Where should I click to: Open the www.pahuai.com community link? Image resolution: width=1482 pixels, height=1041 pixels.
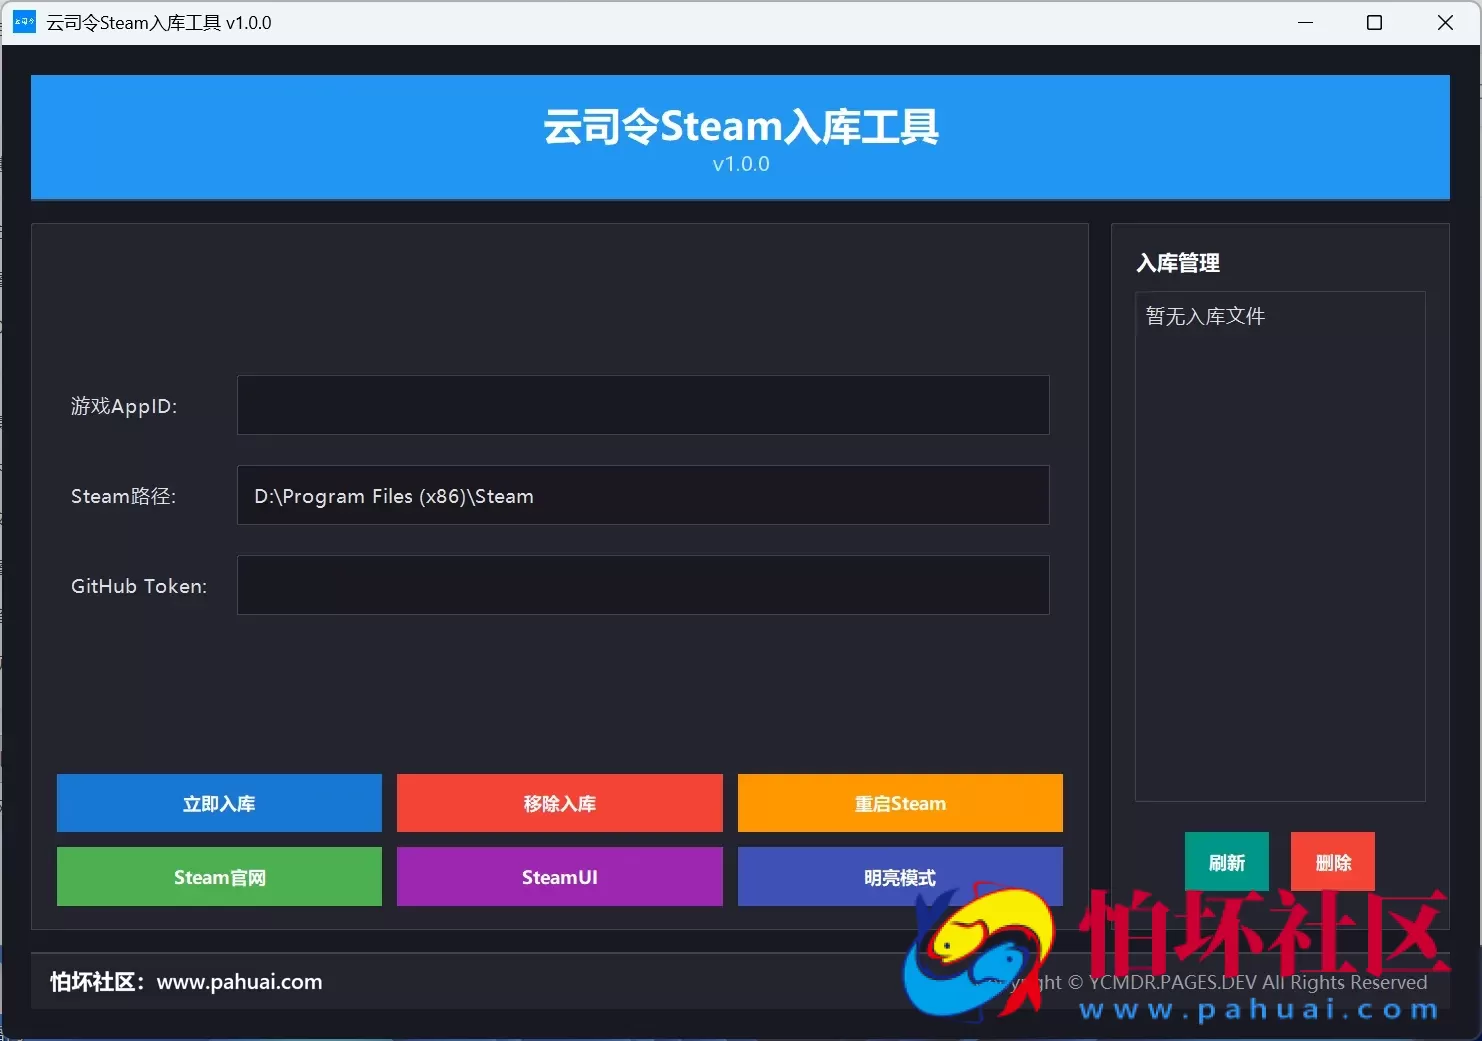239,981
